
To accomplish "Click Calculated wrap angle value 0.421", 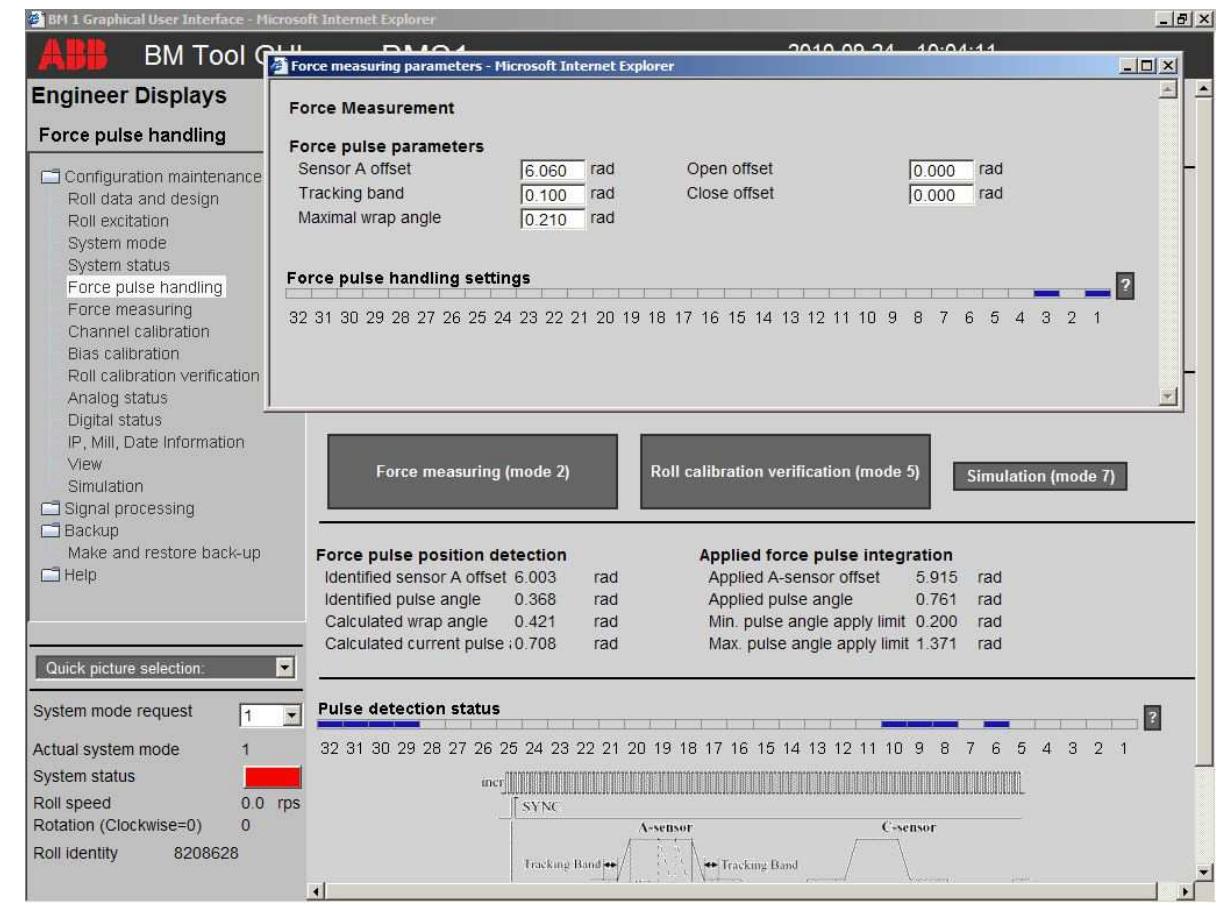I will pos(535,622).
